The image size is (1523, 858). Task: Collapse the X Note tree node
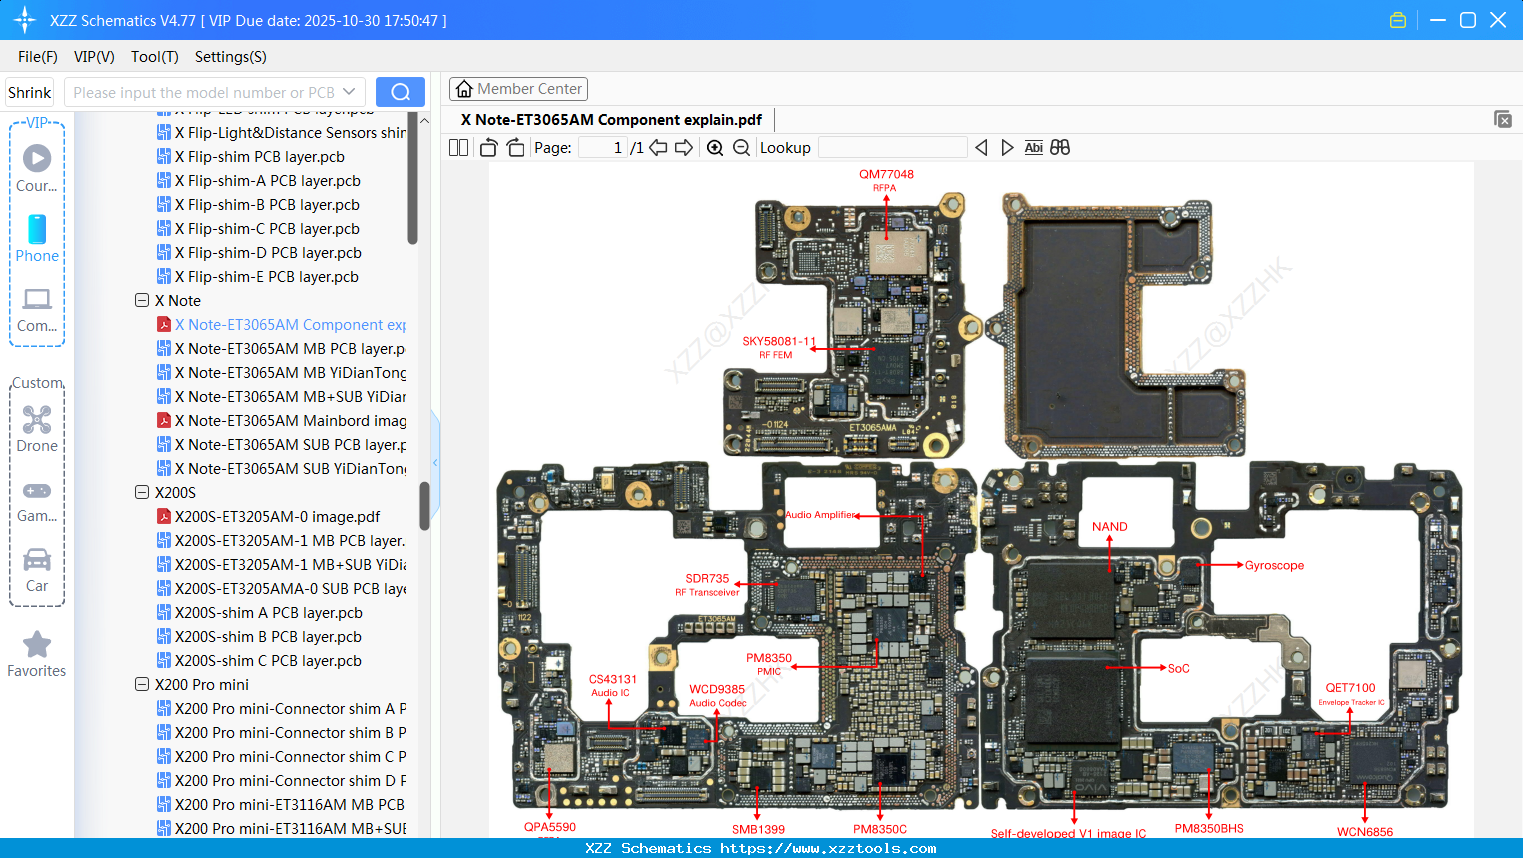point(141,300)
